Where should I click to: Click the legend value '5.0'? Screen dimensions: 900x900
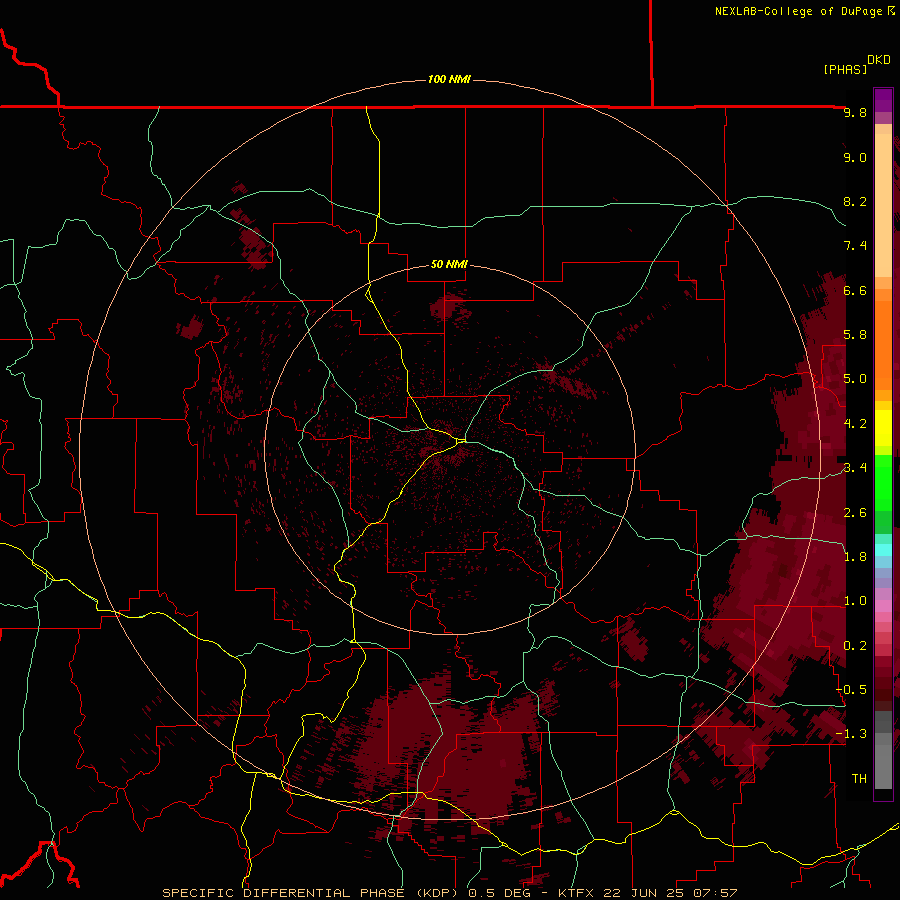tap(855, 379)
